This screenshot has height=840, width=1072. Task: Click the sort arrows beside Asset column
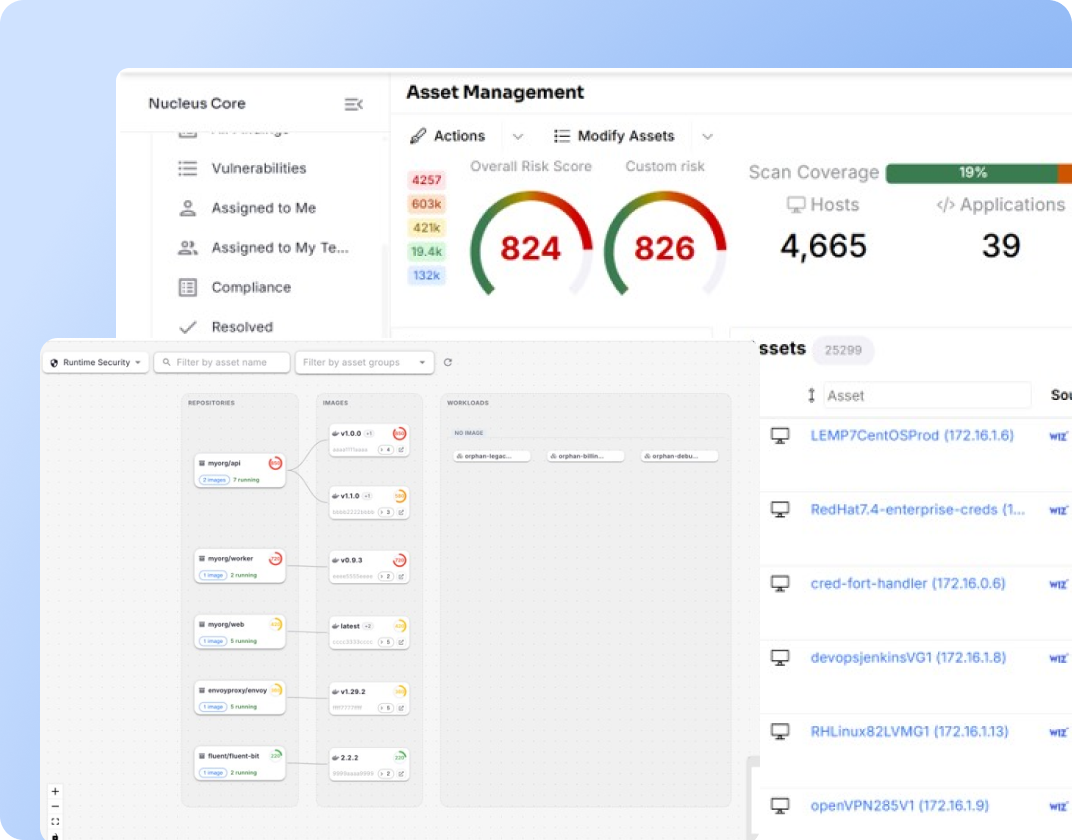click(811, 395)
